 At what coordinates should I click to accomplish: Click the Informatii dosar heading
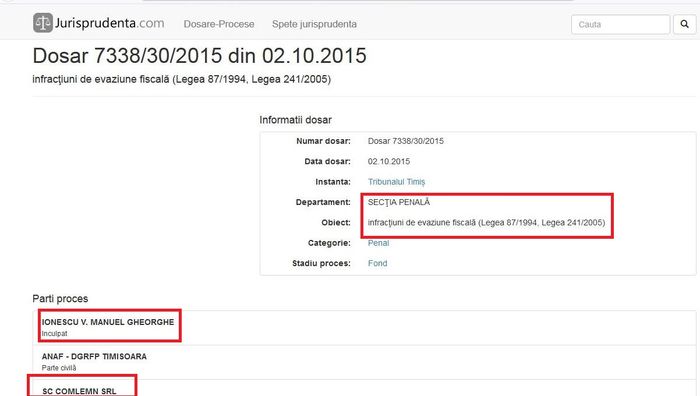[296, 120]
